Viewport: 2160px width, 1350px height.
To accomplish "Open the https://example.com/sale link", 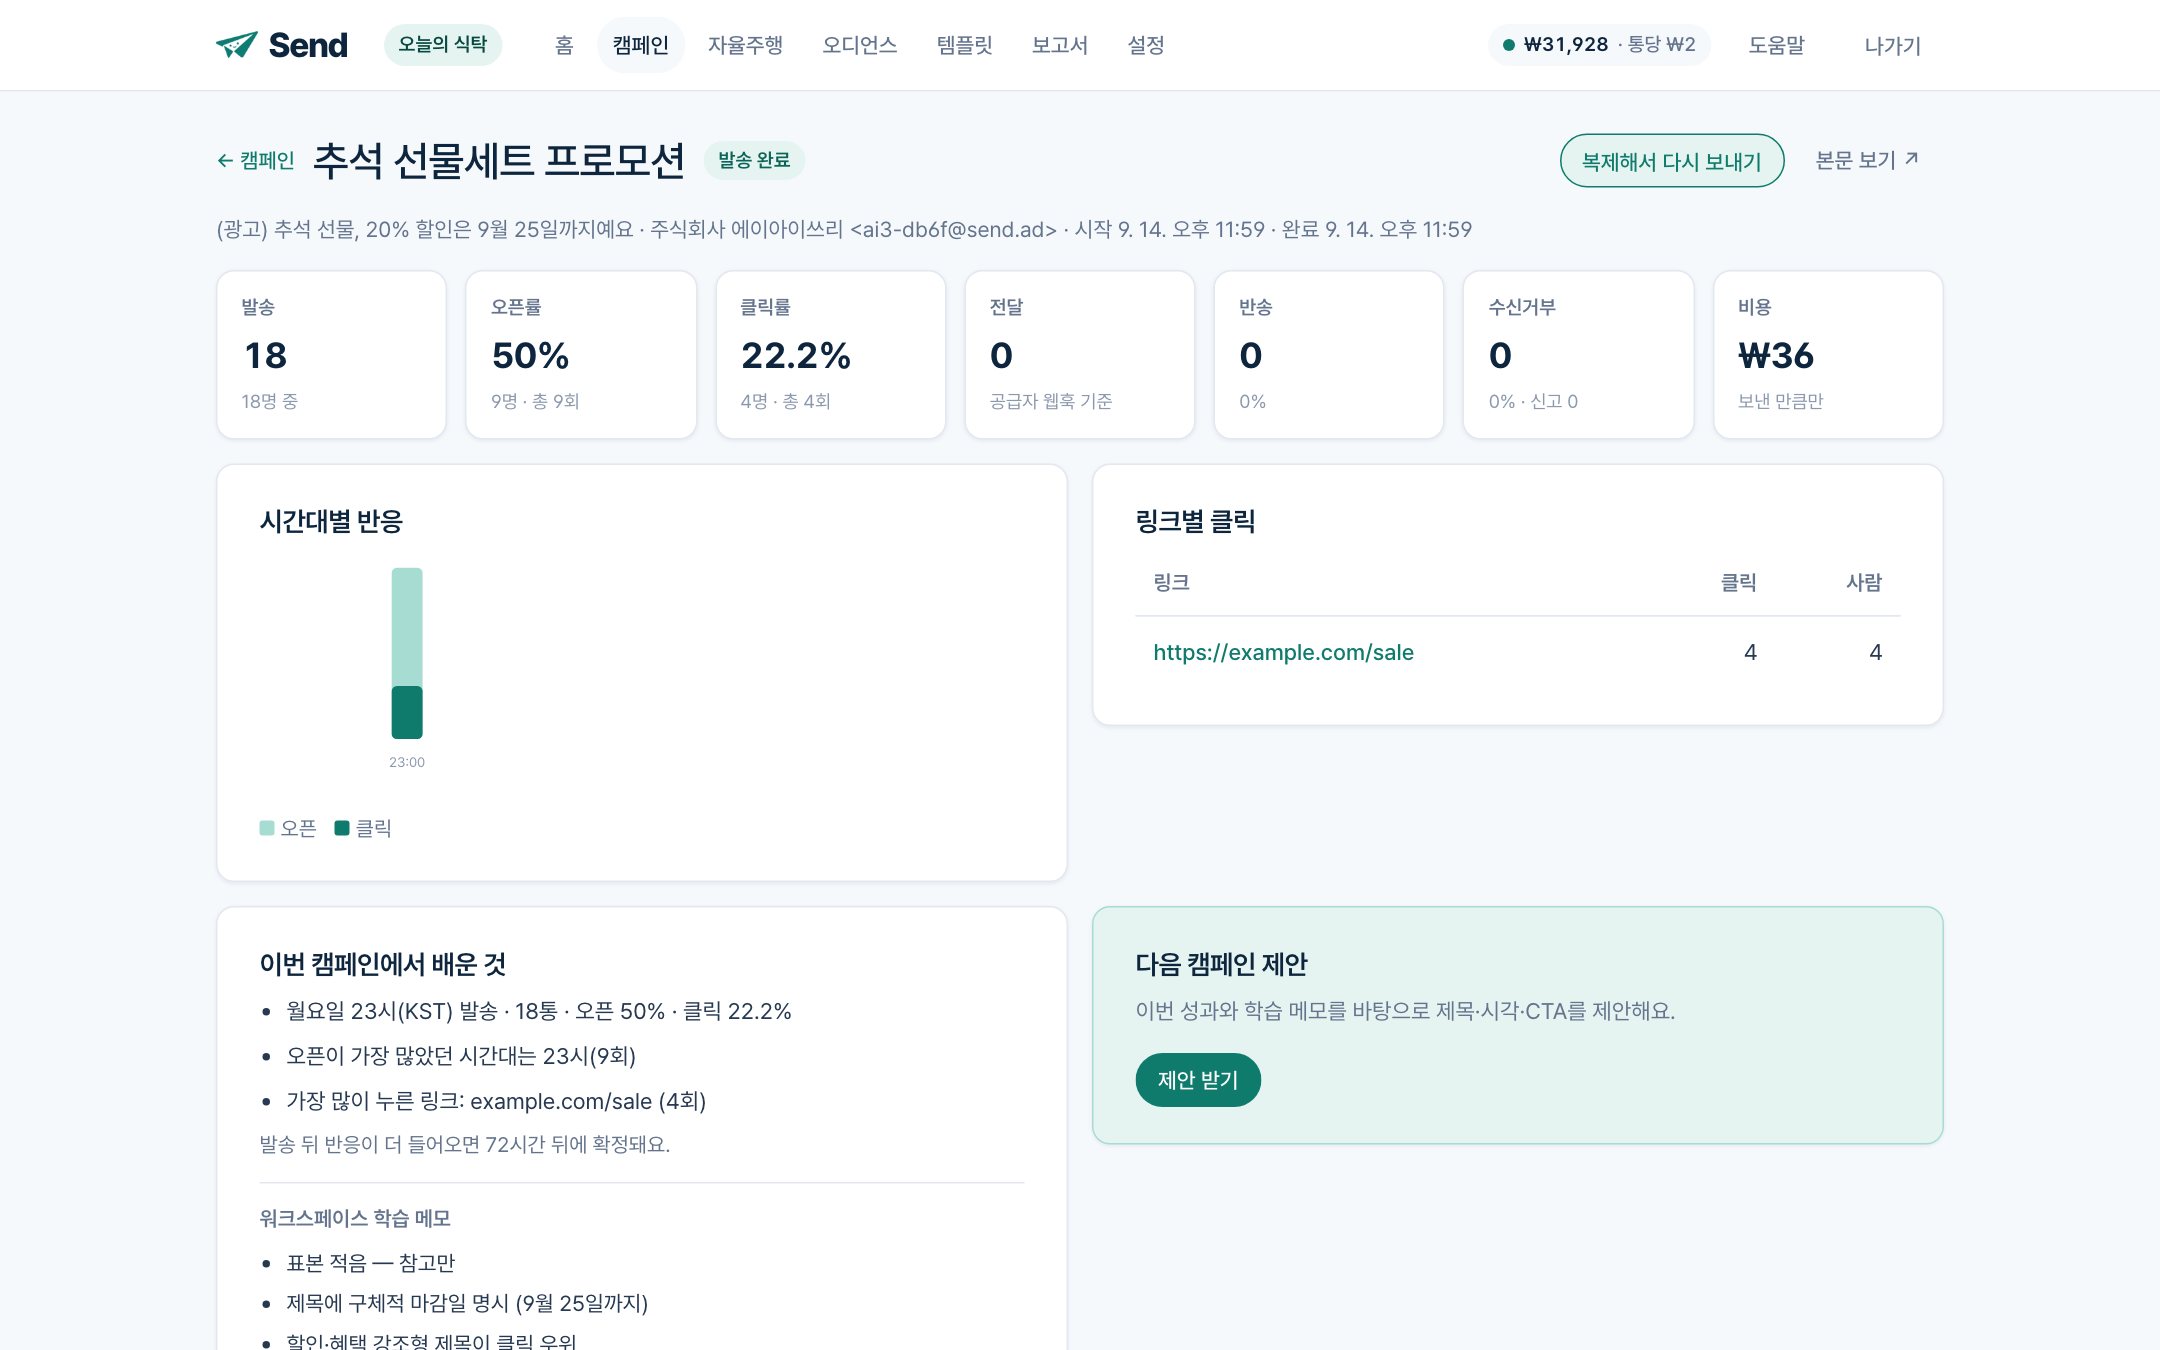I will (x=1283, y=652).
